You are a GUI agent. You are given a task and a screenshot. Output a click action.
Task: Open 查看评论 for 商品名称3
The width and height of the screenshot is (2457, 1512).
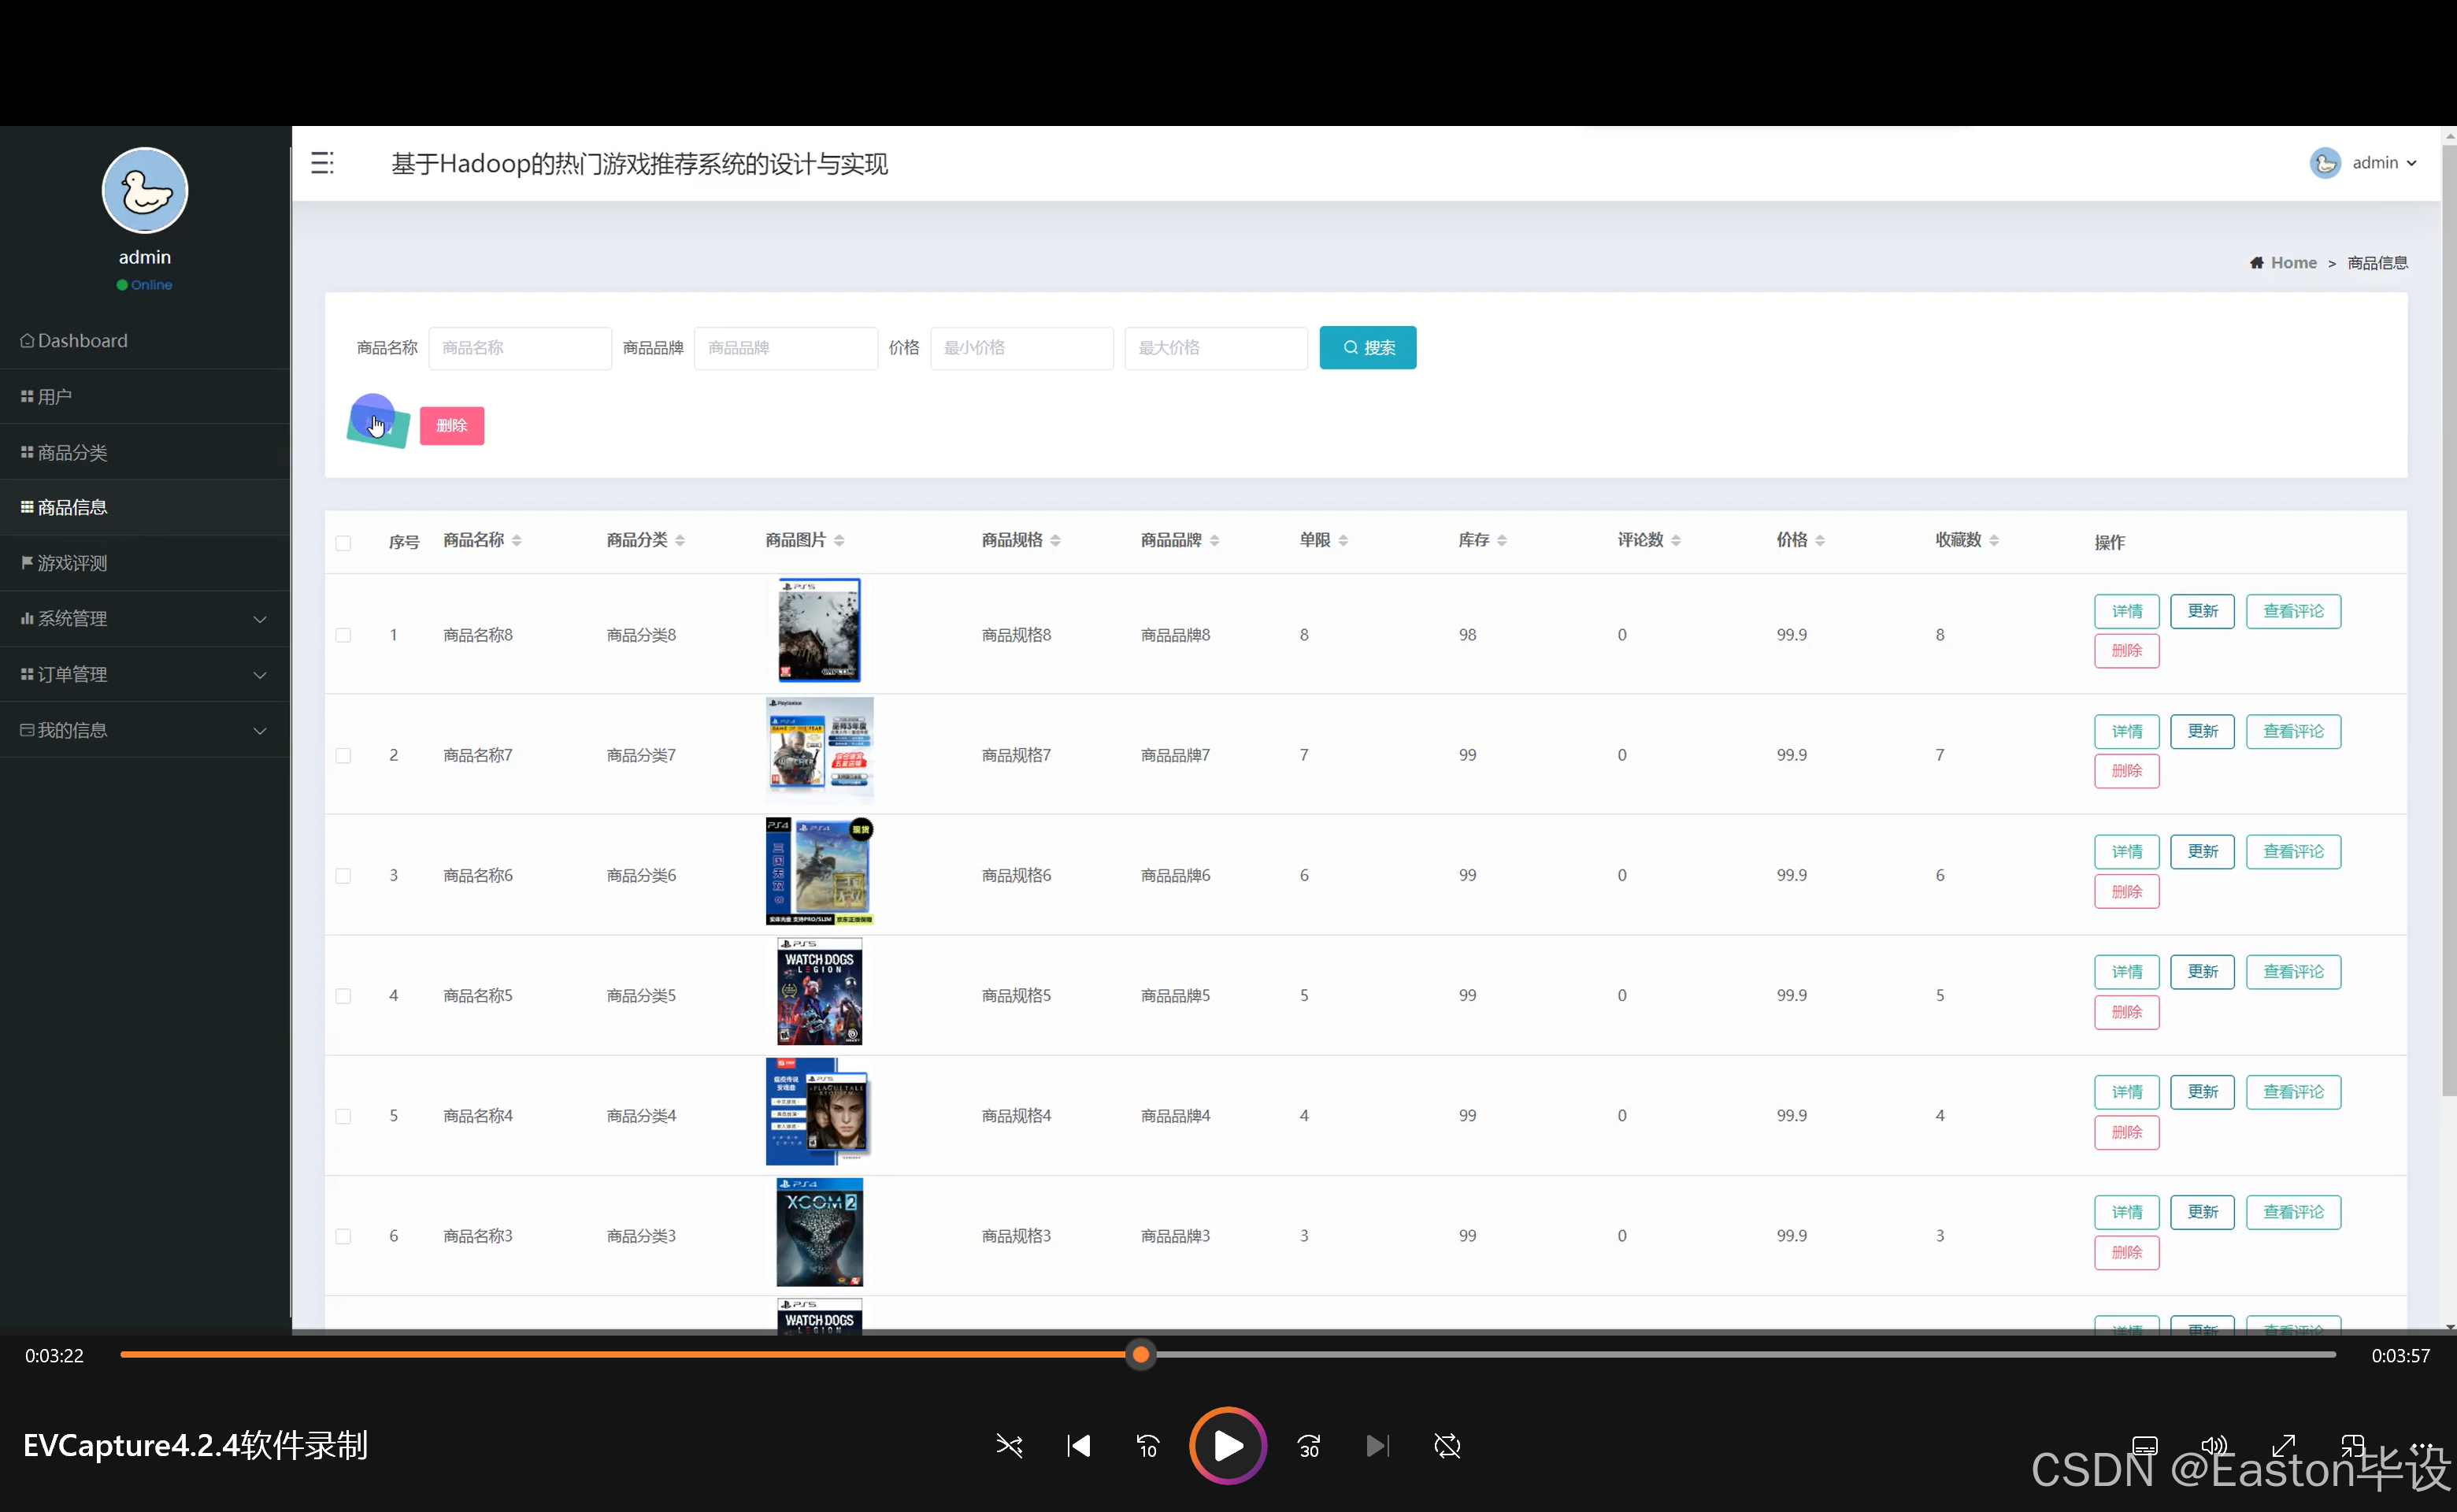click(2293, 1212)
